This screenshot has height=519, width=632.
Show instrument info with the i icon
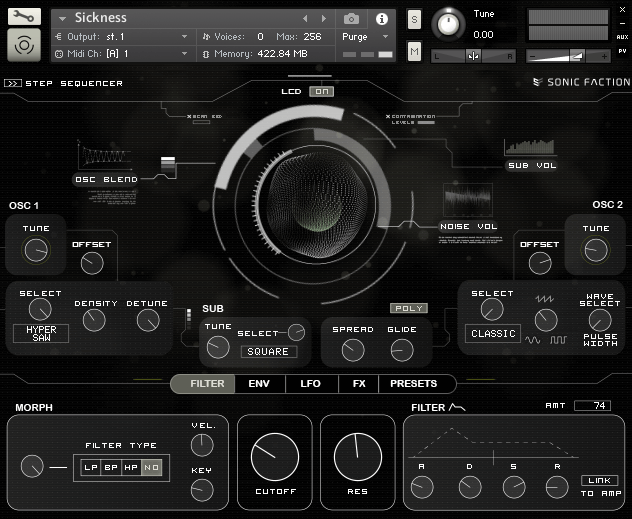(x=382, y=19)
